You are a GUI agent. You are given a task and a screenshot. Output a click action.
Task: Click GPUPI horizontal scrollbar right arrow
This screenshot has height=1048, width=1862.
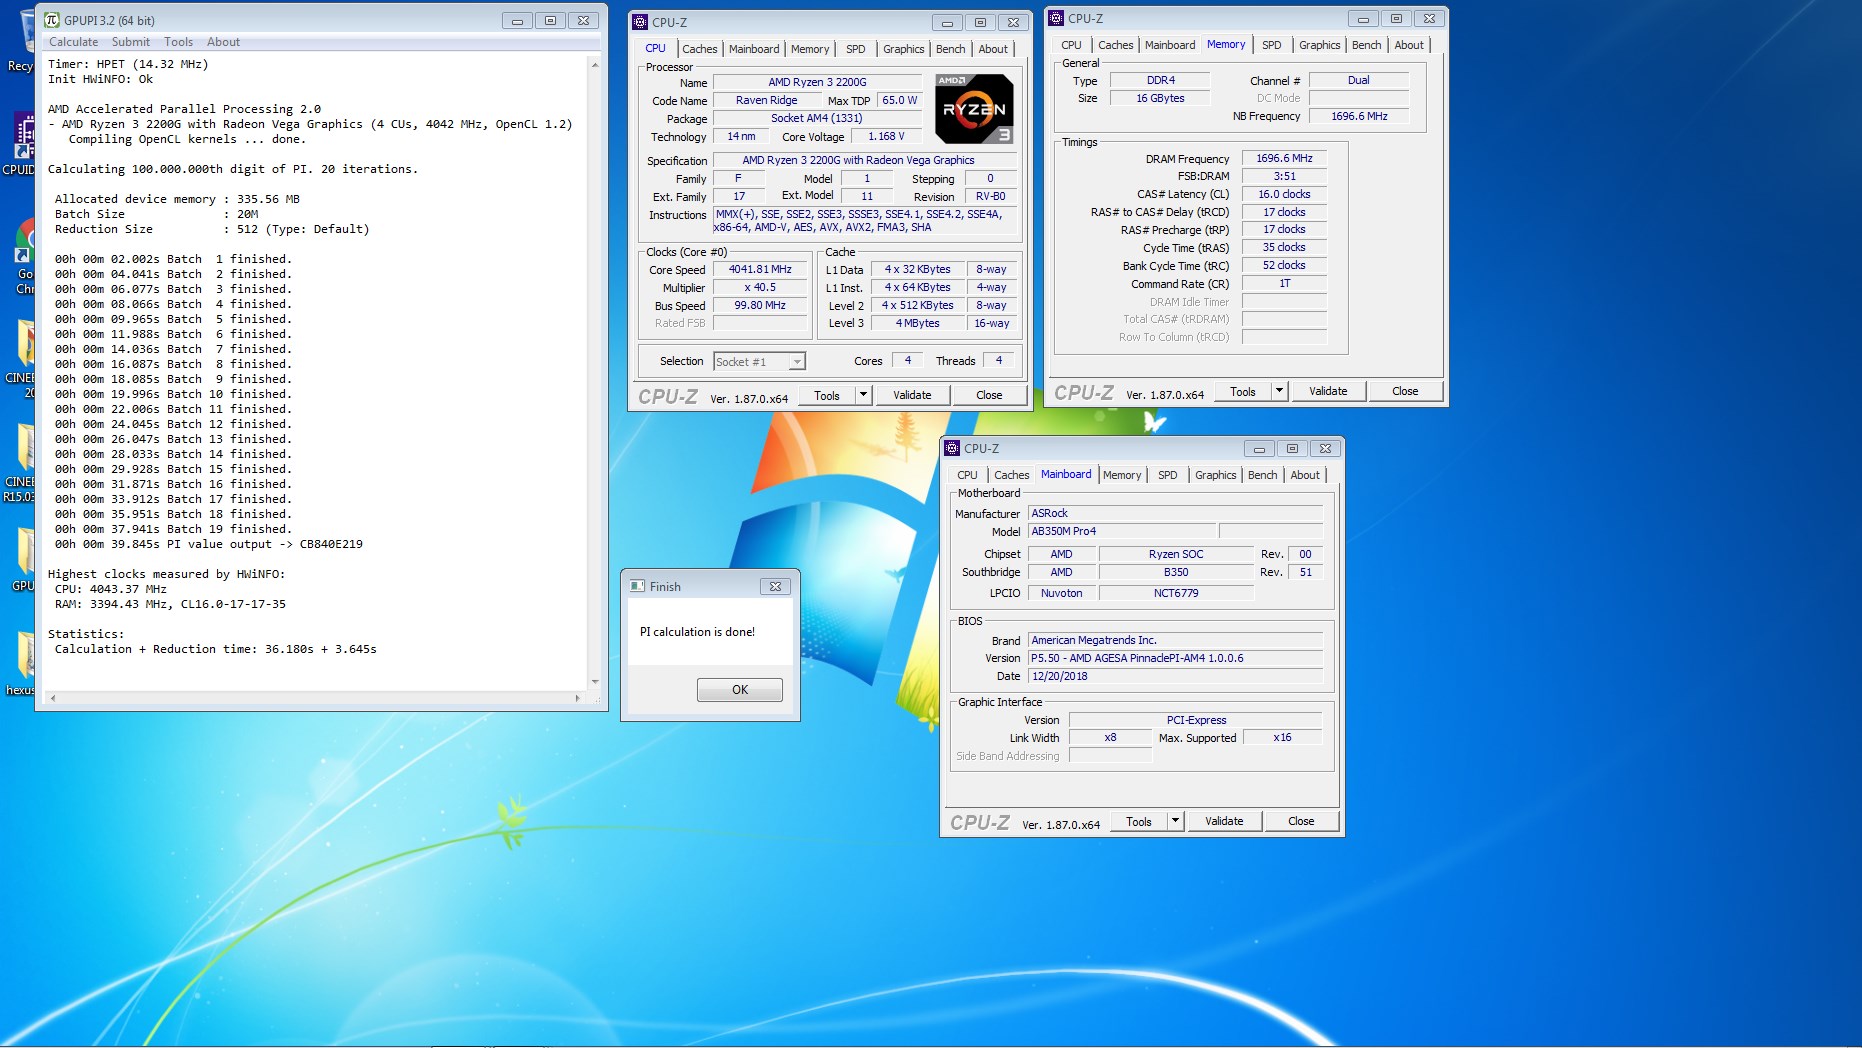(x=577, y=698)
